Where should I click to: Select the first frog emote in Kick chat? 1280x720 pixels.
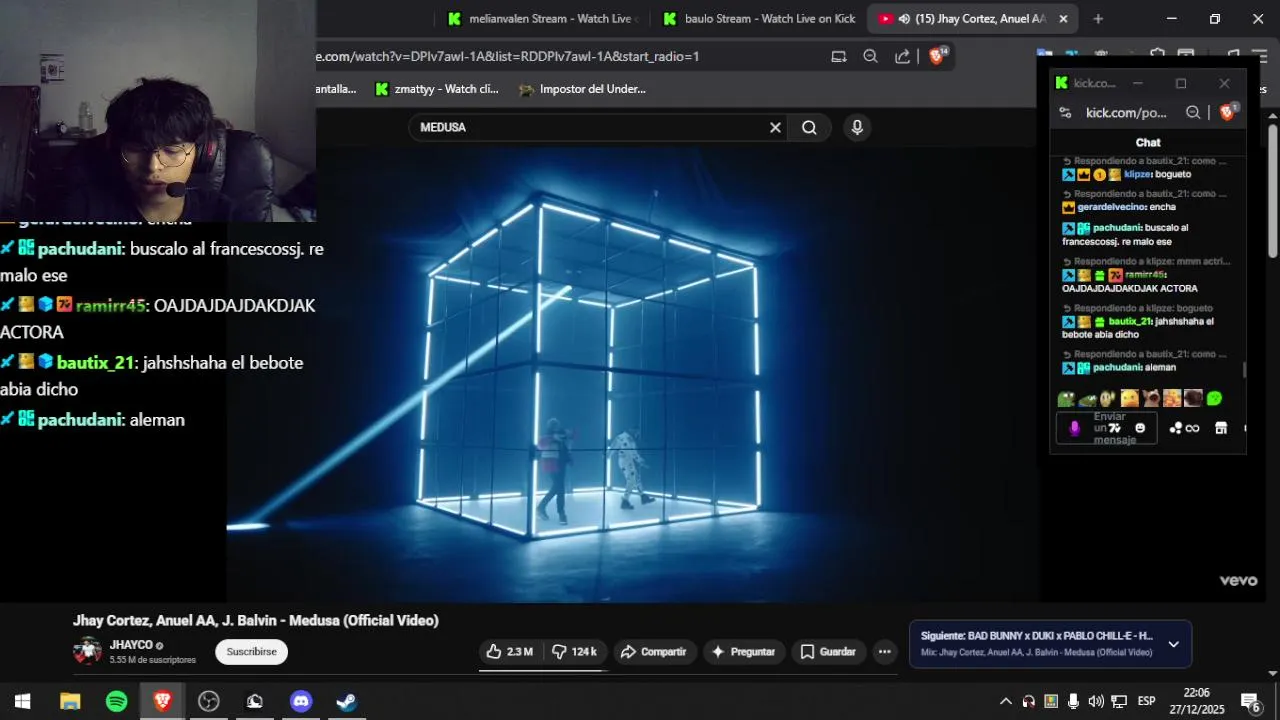pos(1066,398)
